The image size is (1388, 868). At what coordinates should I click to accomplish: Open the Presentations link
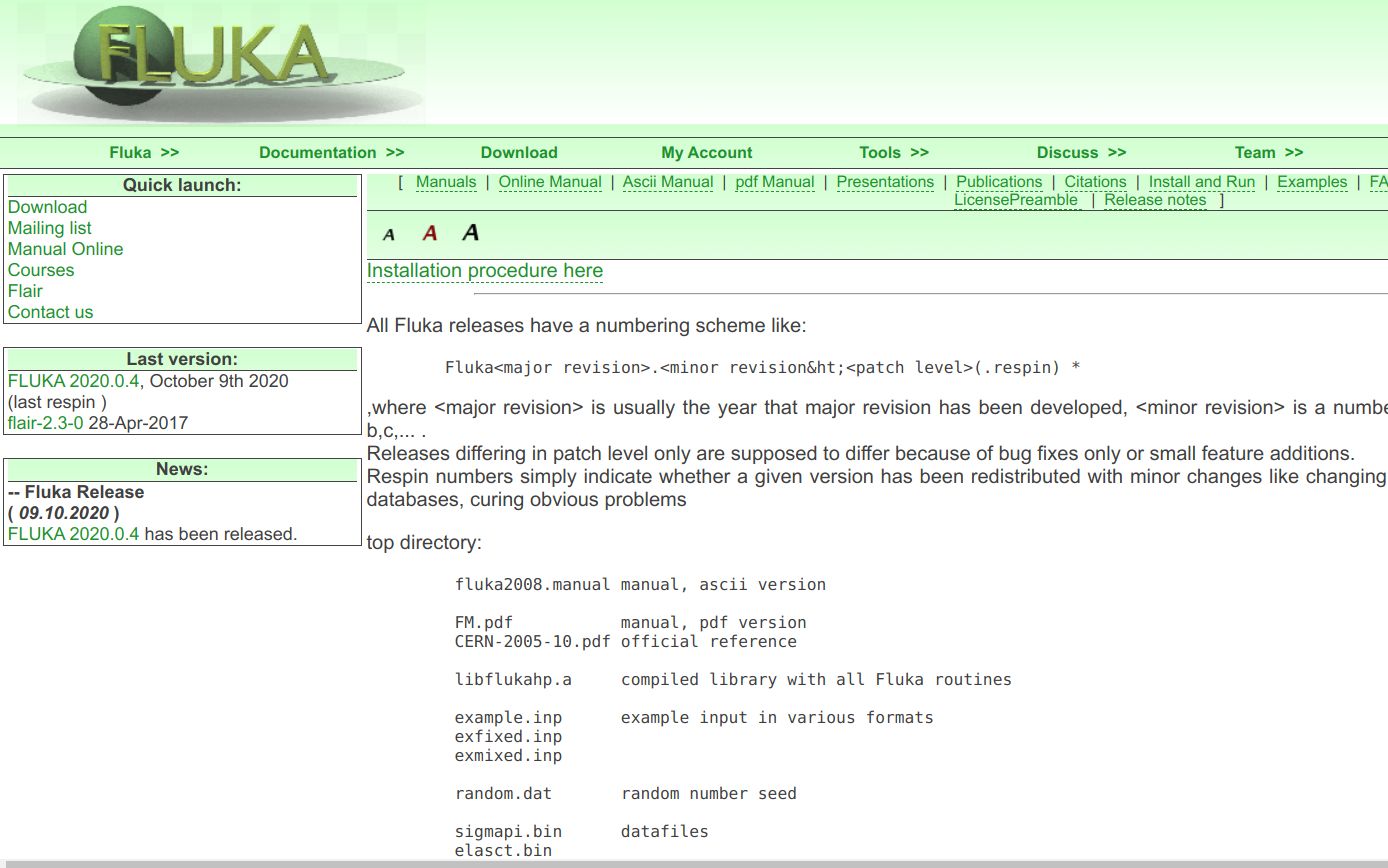coord(885,182)
